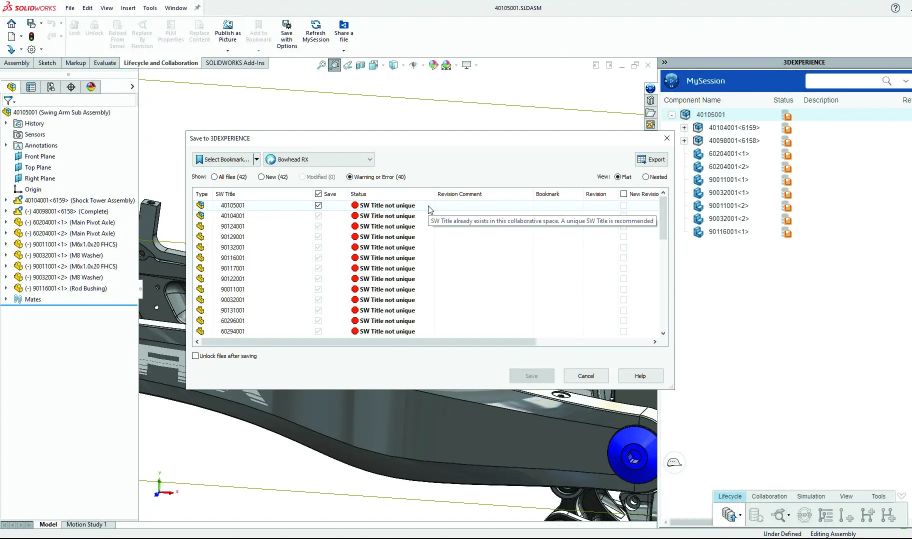Click the New document icon
912x540 pixels.
click(x=11, y=36)
